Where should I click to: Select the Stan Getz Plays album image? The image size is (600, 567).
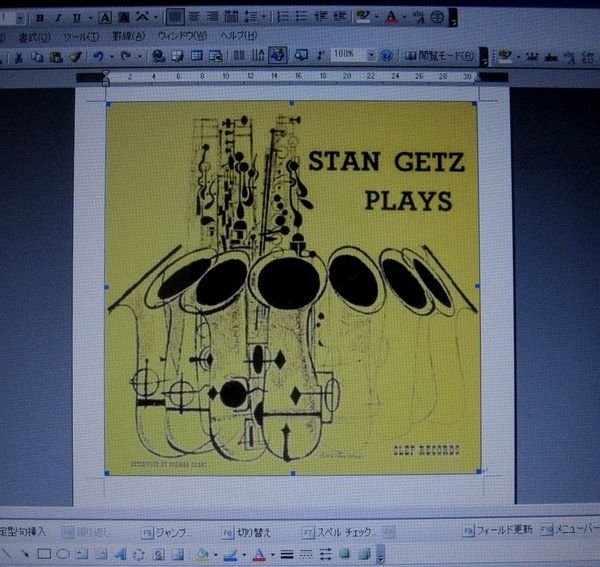tap(292, 287)
